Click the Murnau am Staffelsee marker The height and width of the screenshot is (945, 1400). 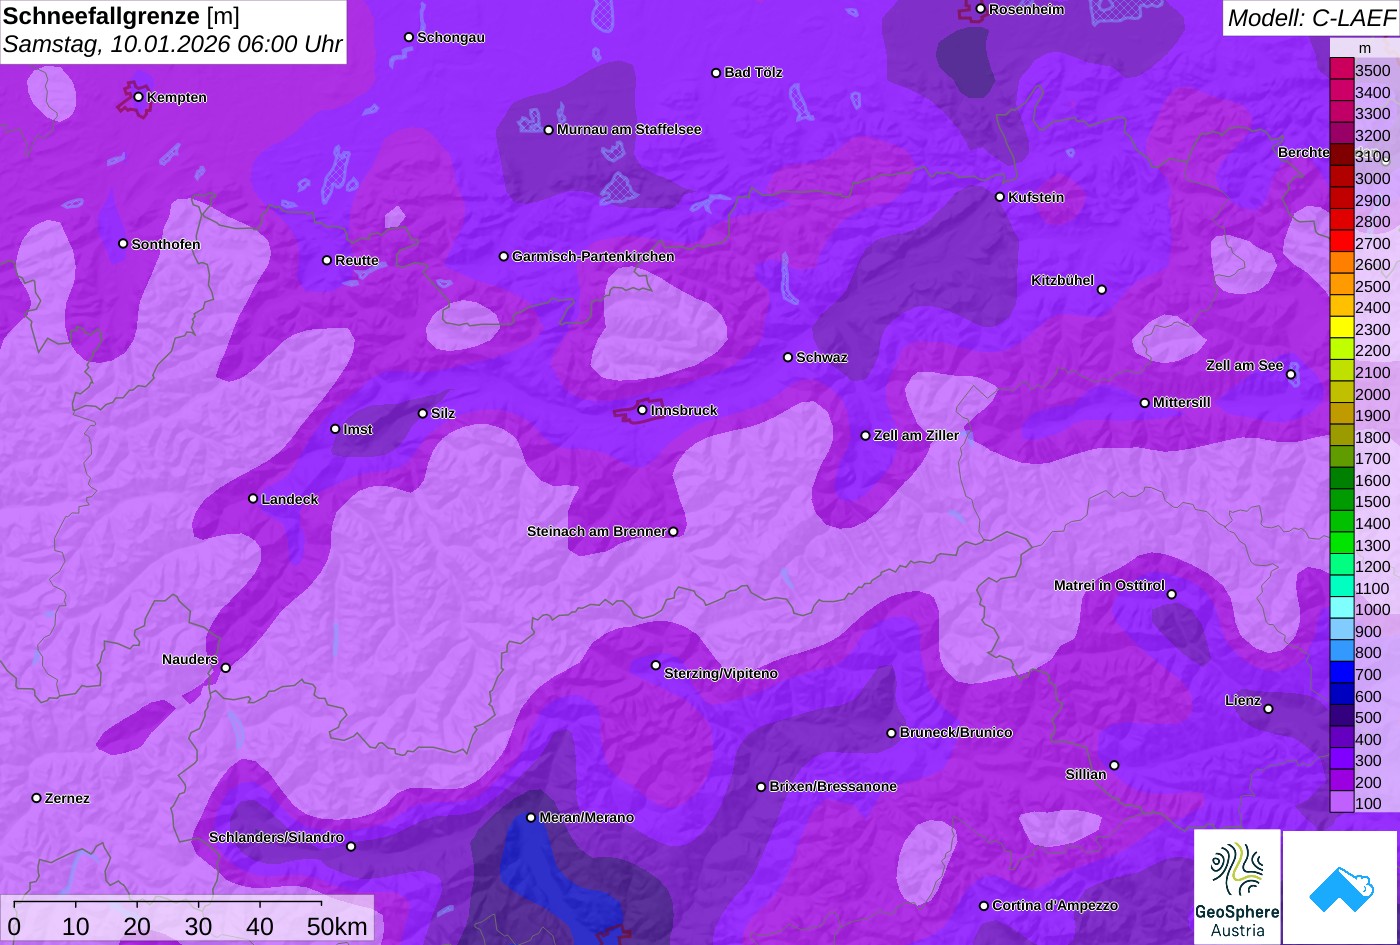tap(548, 130)
